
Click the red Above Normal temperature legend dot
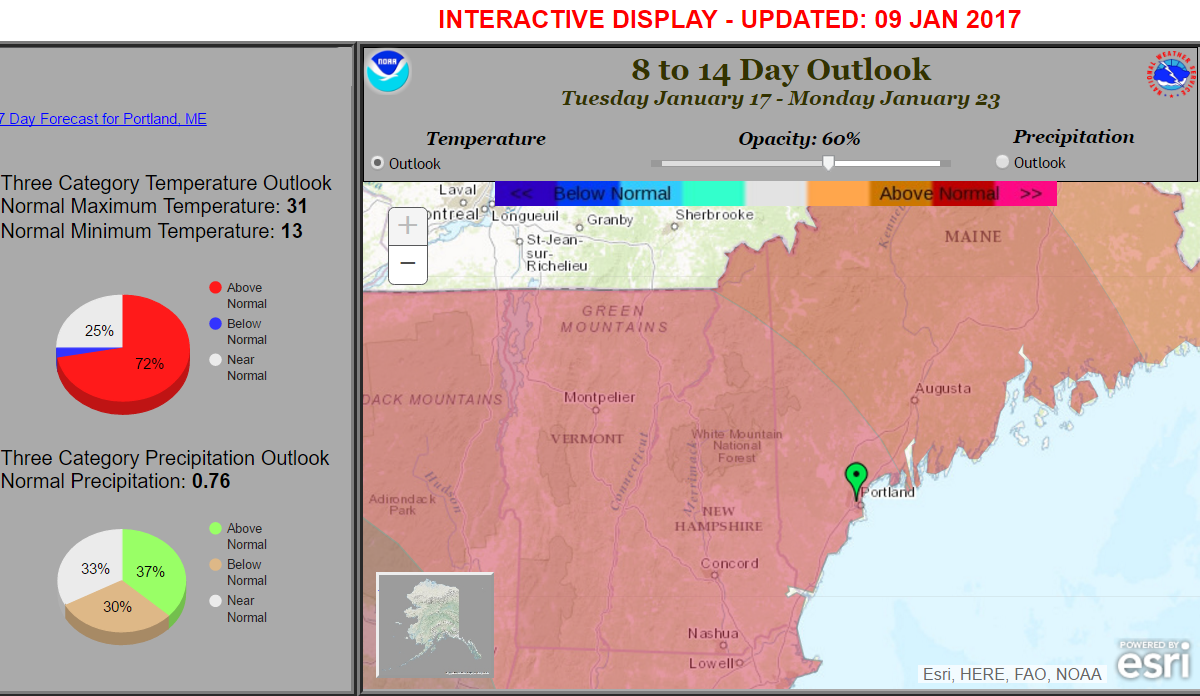215,288
